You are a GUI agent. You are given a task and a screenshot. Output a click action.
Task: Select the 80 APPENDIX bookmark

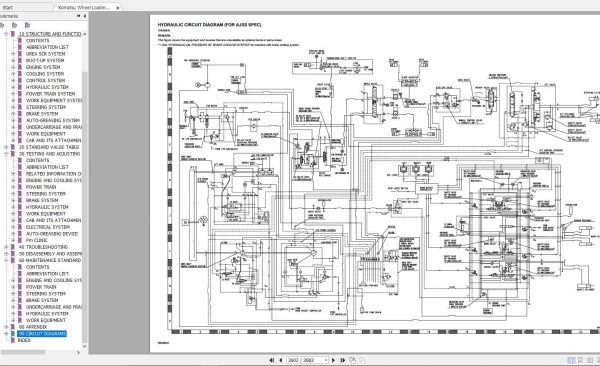33,327
